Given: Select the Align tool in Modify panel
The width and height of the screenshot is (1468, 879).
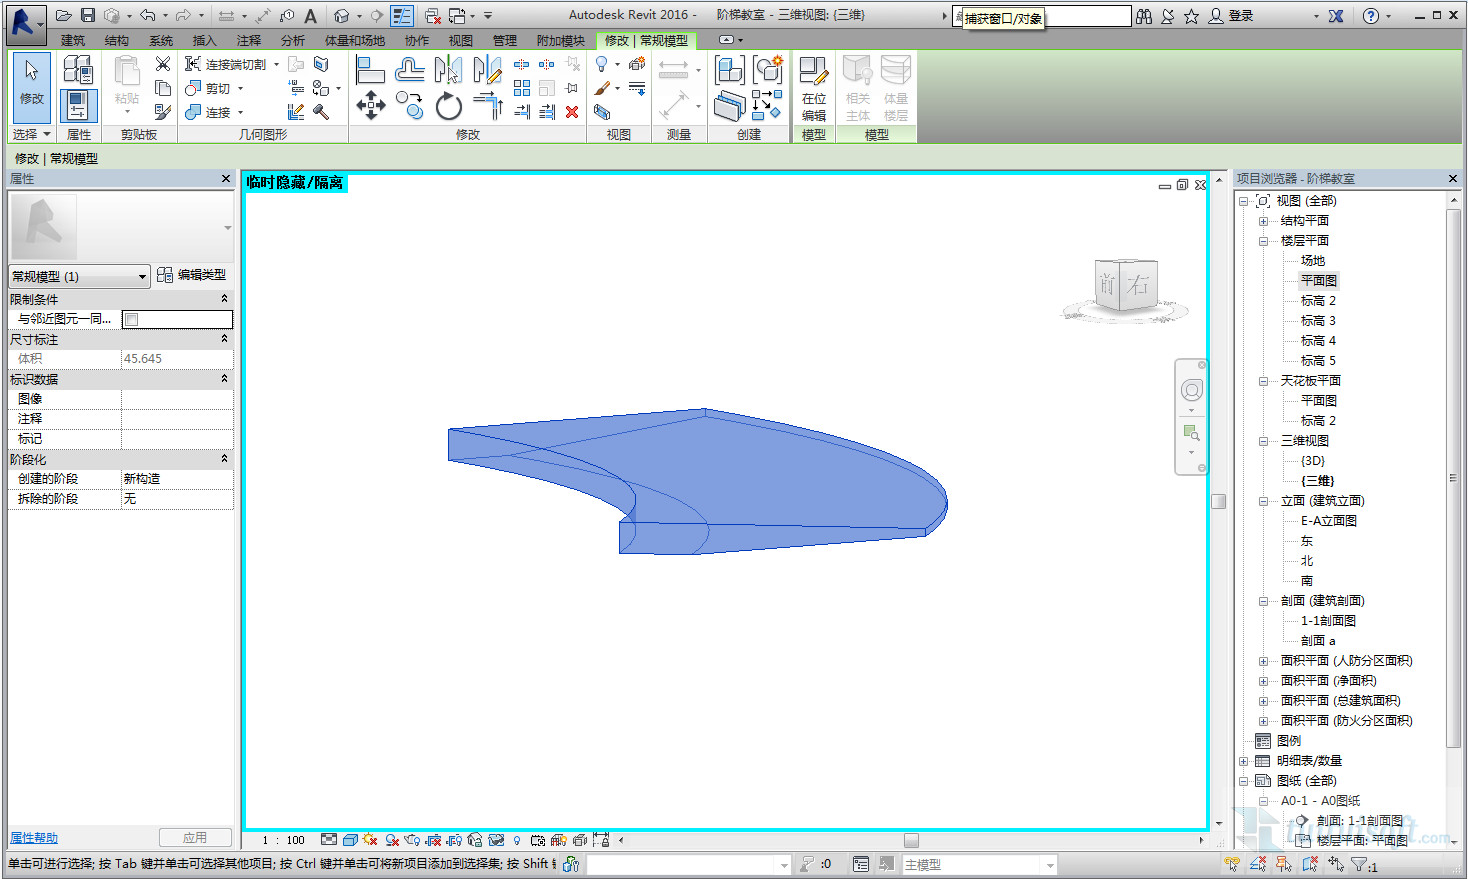Looking at the screenshot, I should click(371, 69).
